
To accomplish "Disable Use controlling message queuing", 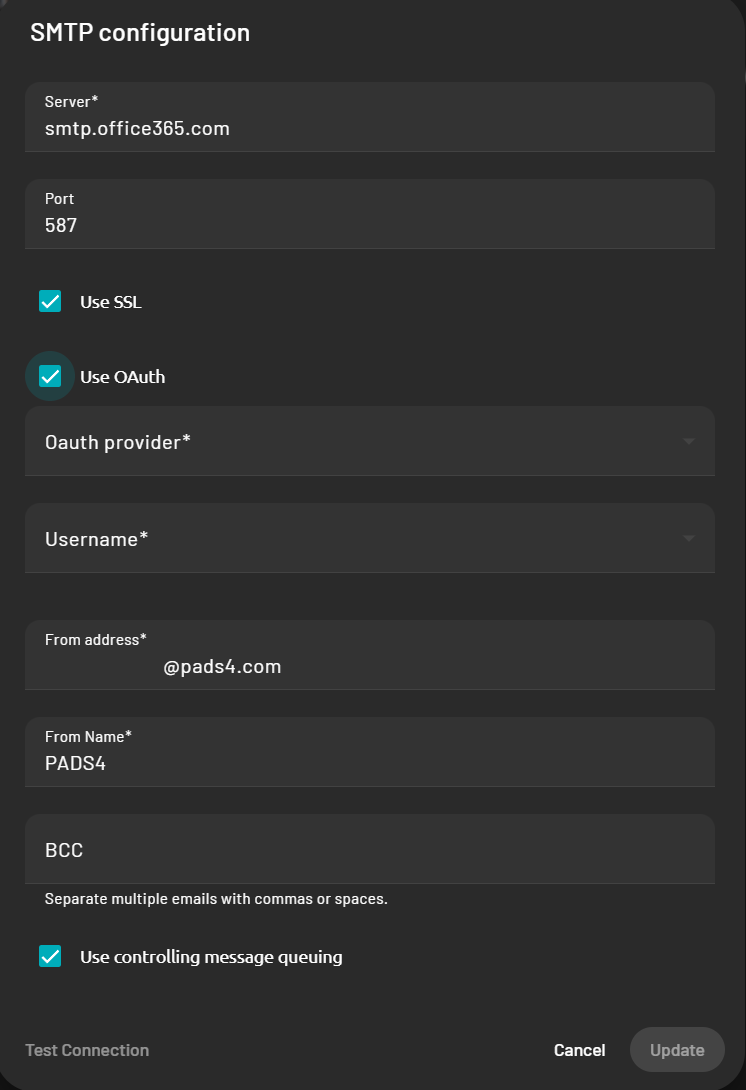I will (50, 956).
